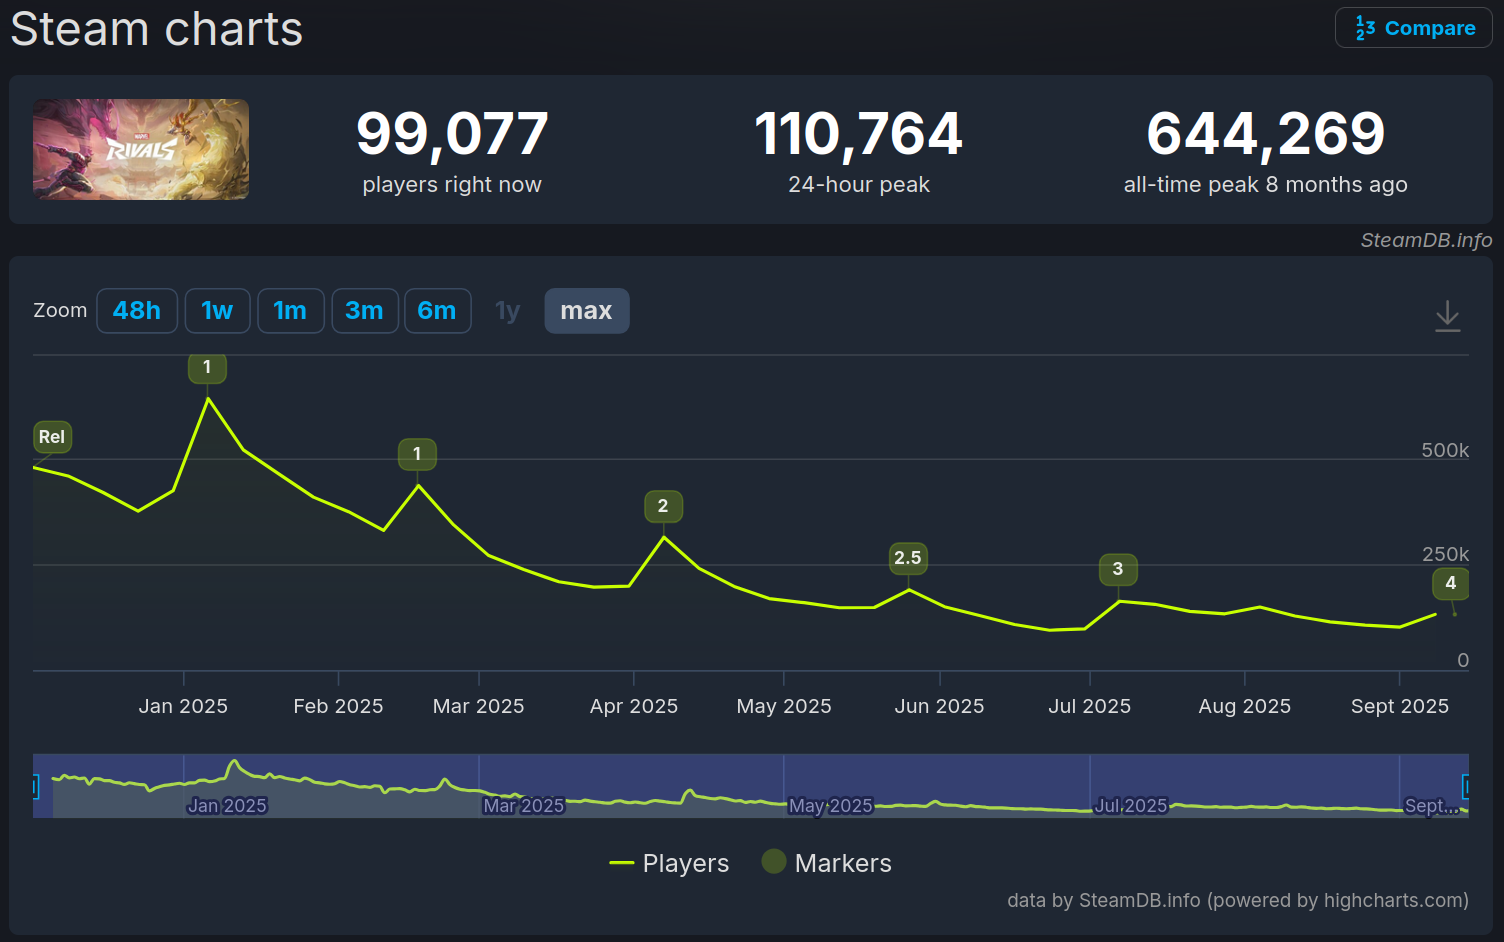The width and height of the screenshot is (1504, 942).
Task: Grab the right navigator range handle
Action: click(1466, 786)
